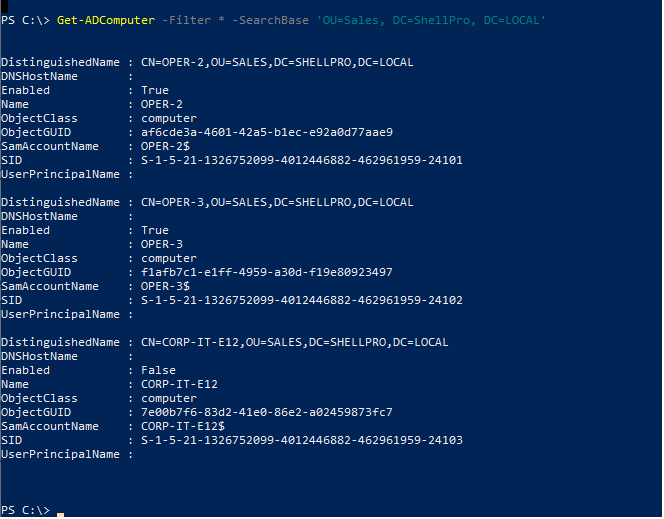This screenshot has width=664, height=519.
Task: Click the OPER-2 ObjectGUID value
Action: click(x=267, y=133)
